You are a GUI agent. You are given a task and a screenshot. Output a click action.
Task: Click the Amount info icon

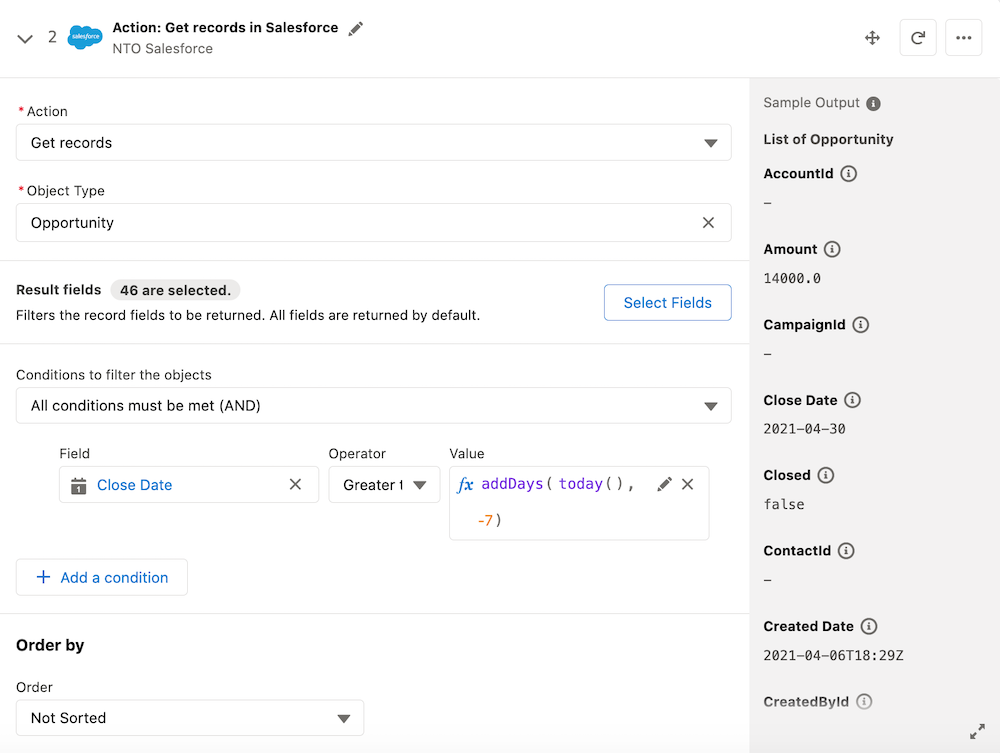(x=832, y=249)
